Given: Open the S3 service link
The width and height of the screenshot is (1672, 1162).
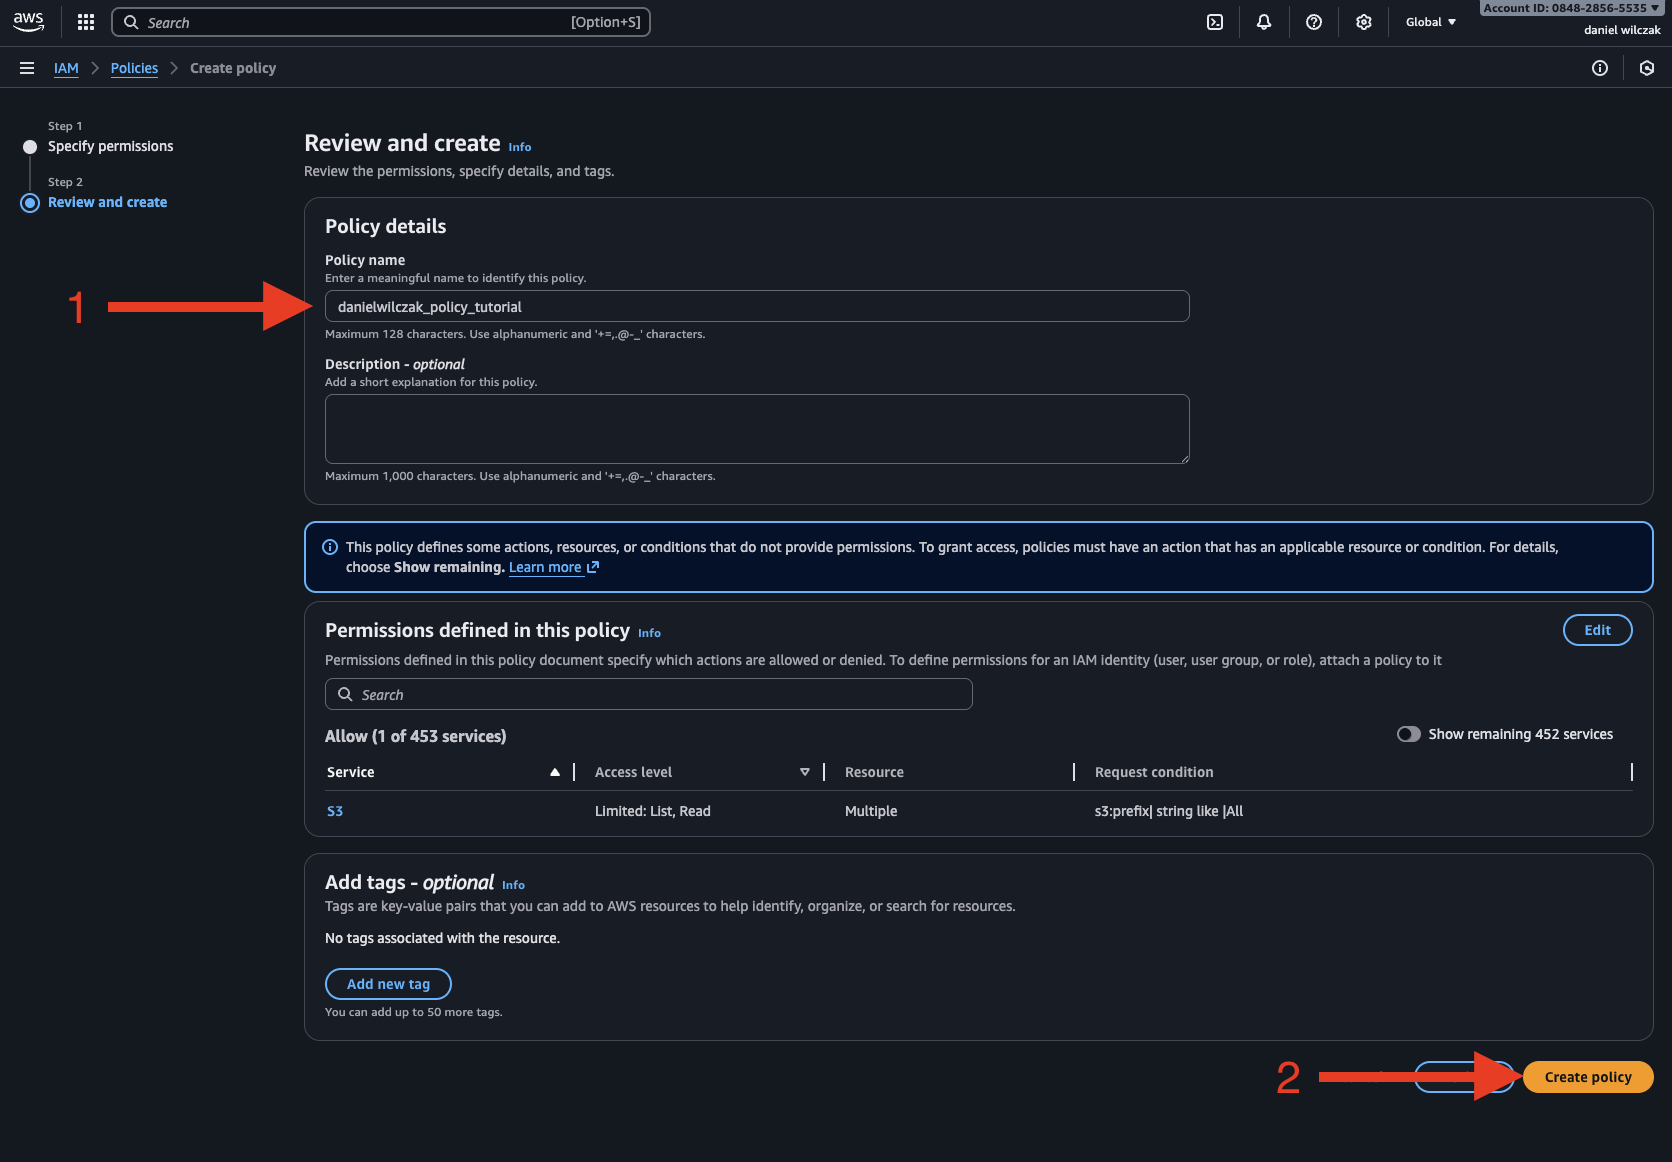Looking at the screenshot, I should [x=335, y=811].
